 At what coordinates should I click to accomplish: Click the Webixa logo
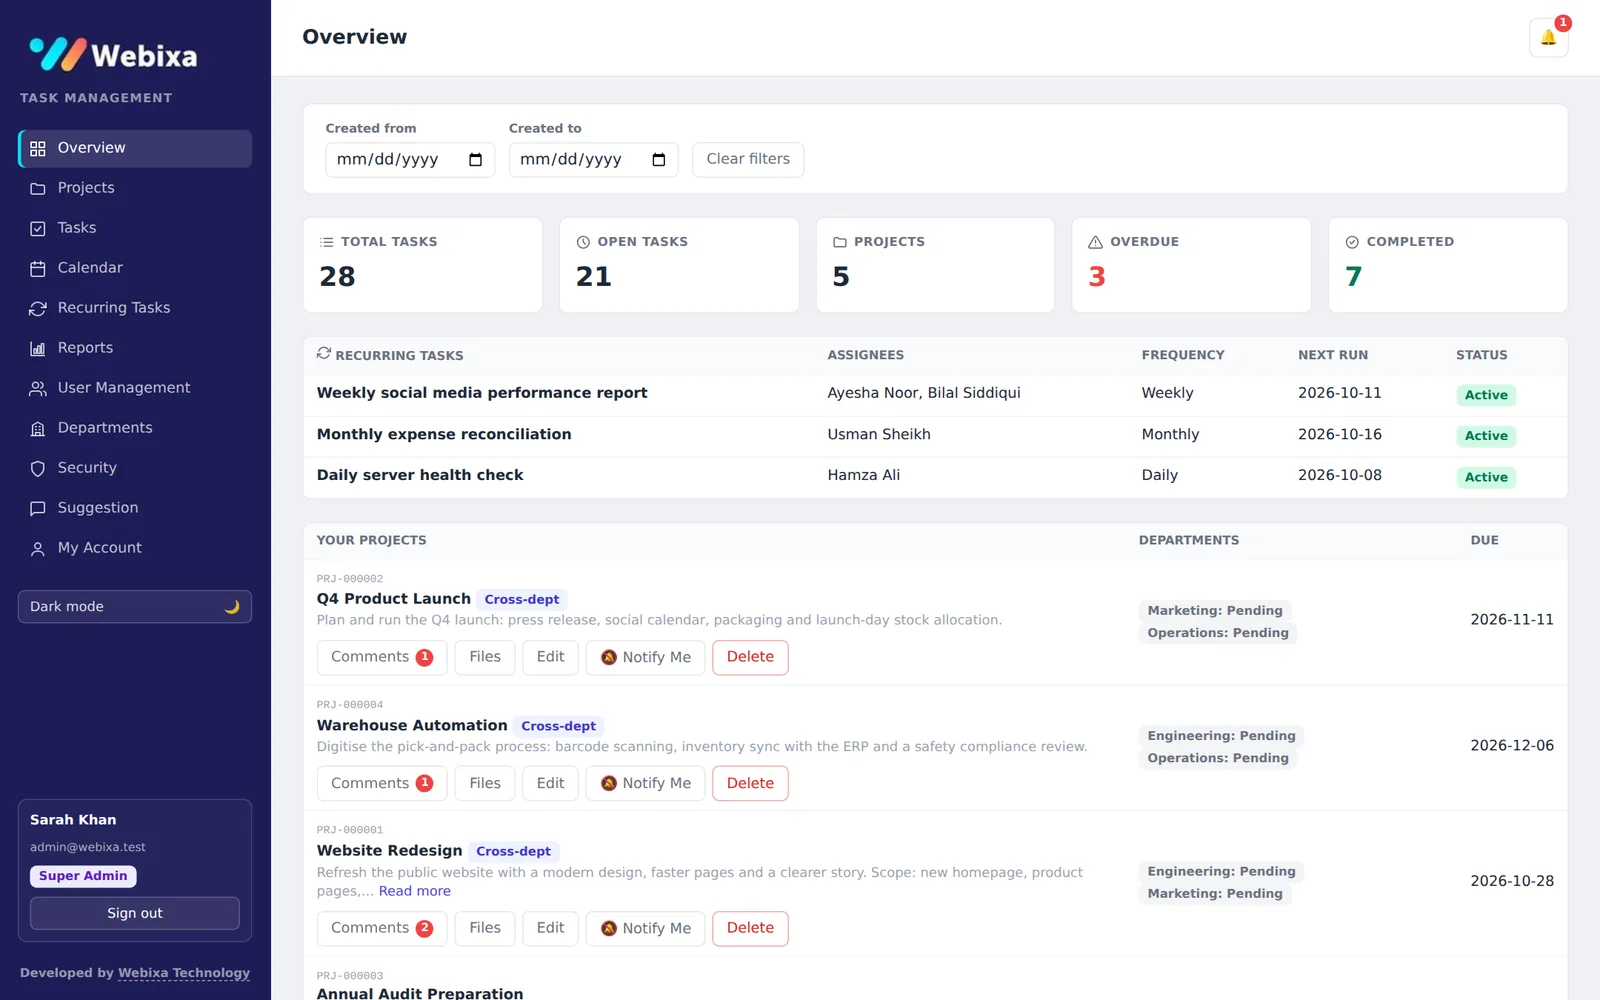tap(113, 54)
